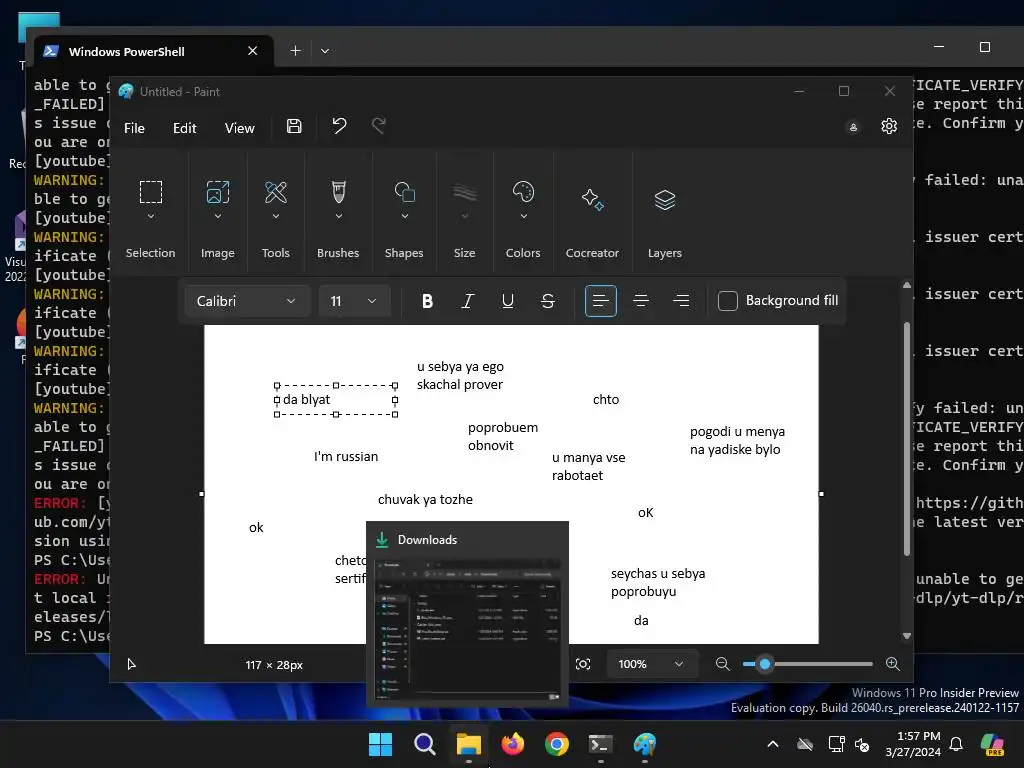Zoom in with the plus magnifier
Screen dimensions: 1024x768
[x=893, y=664]
